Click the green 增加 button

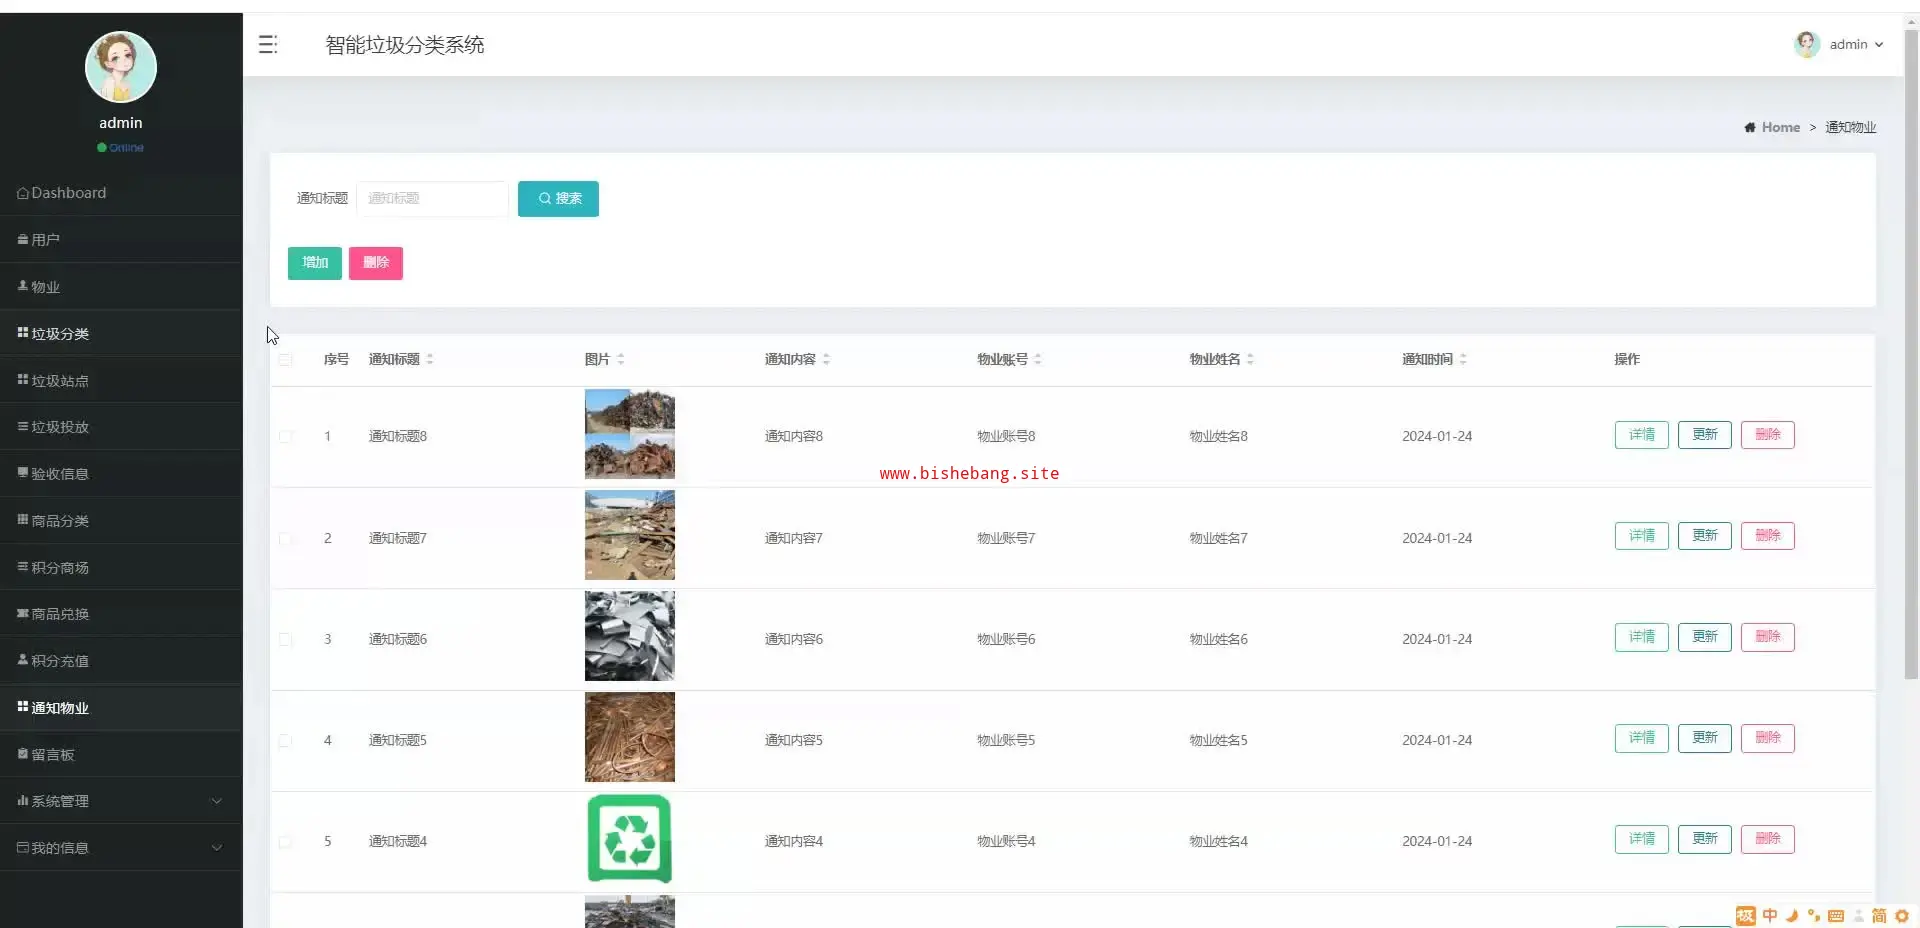(315, 263)
